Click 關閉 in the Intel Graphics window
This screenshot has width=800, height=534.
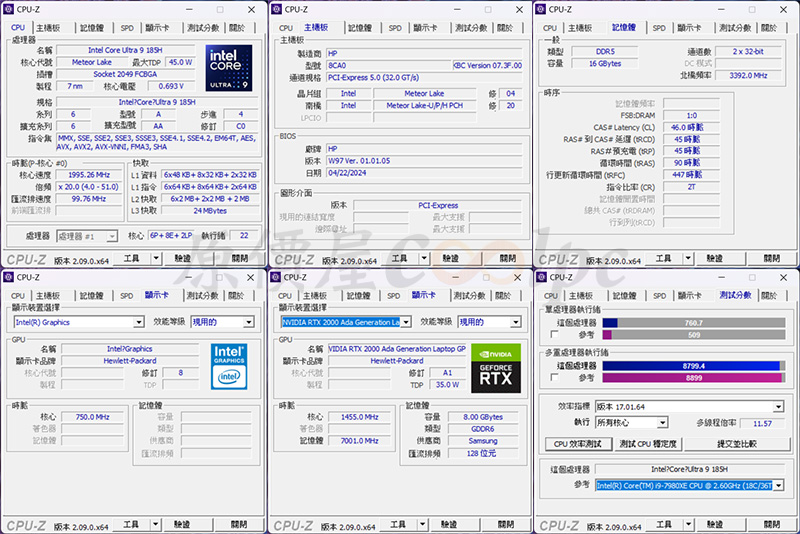[x=239, y=524]
